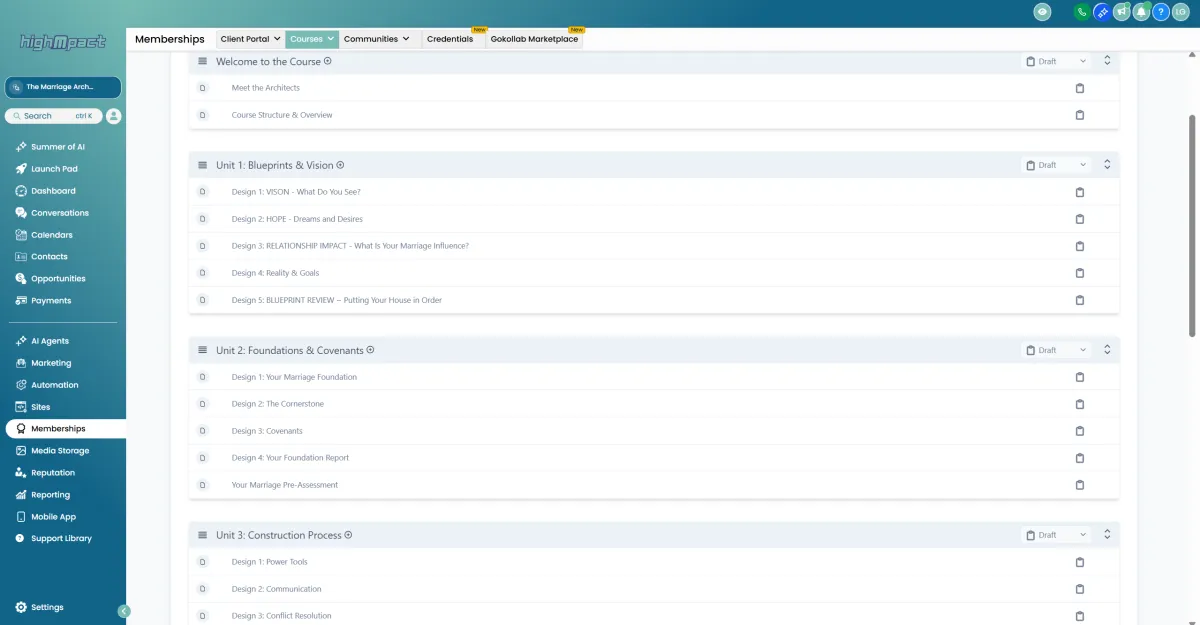Open Launch Pad in the sidebar
The height and width of the screenshot is (625, 1200).
point(54,169)
